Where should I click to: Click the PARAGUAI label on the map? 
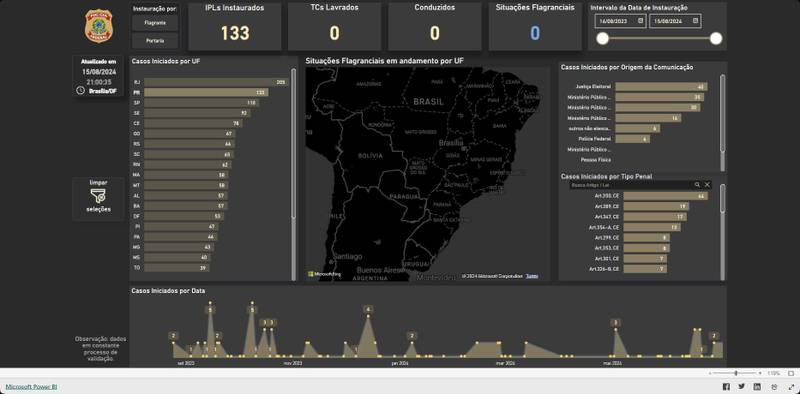[x=404, y=196]
